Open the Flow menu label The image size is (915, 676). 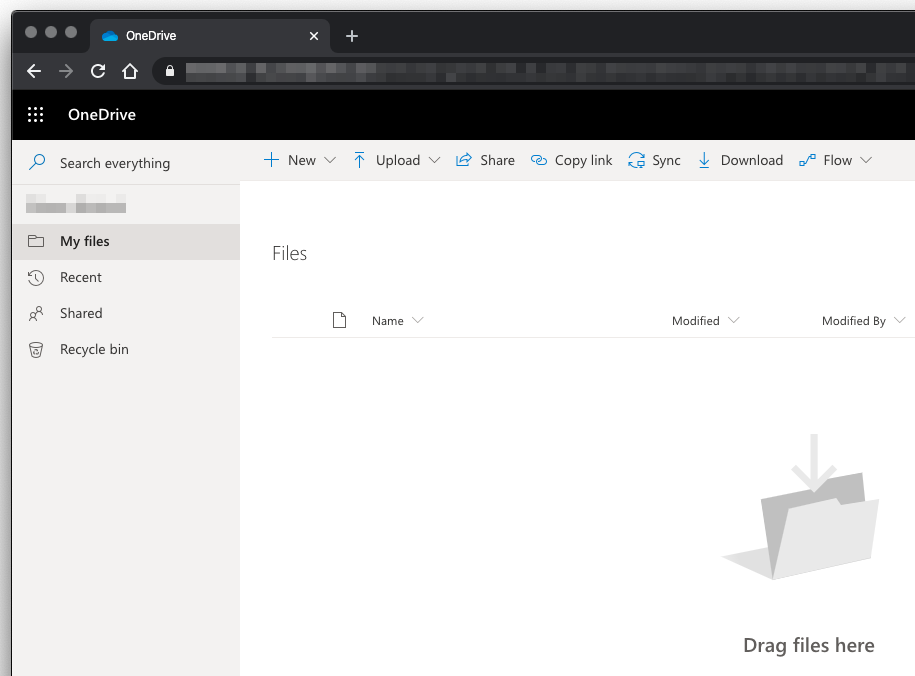[x=837, y=160]
